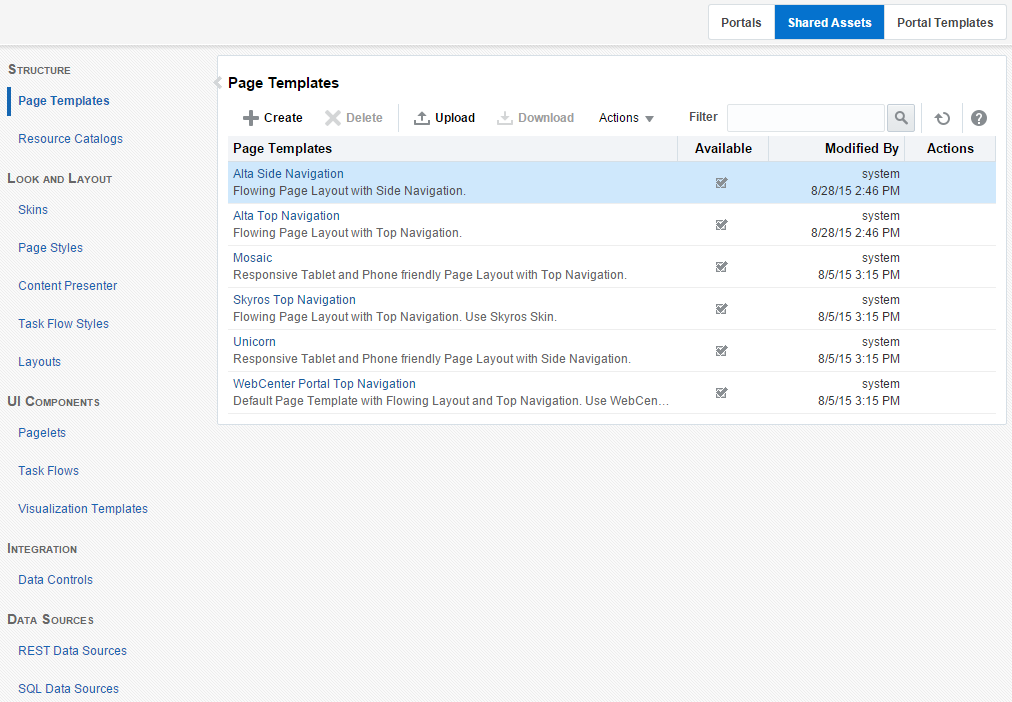Switch to the Portals tab
1012x702 pixels.
click(x=741, y=23)
